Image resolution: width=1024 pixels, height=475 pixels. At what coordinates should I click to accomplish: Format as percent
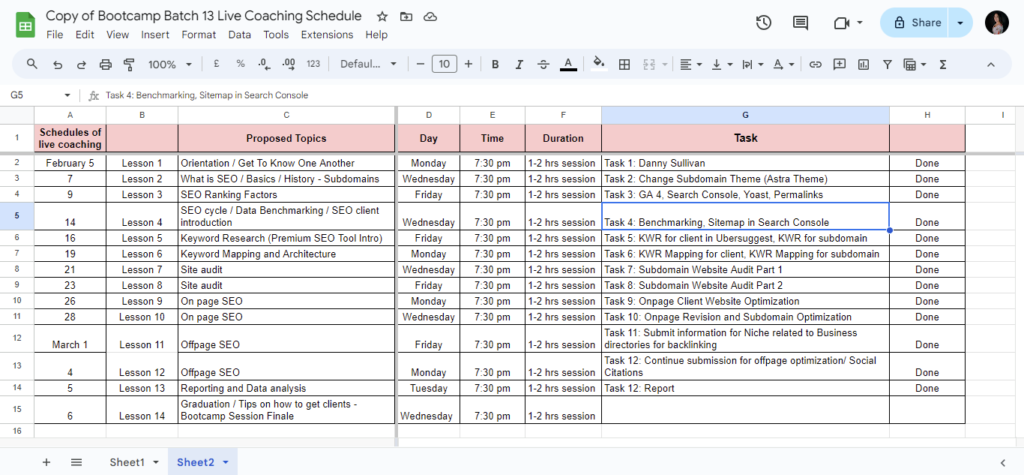click(240, 64)
